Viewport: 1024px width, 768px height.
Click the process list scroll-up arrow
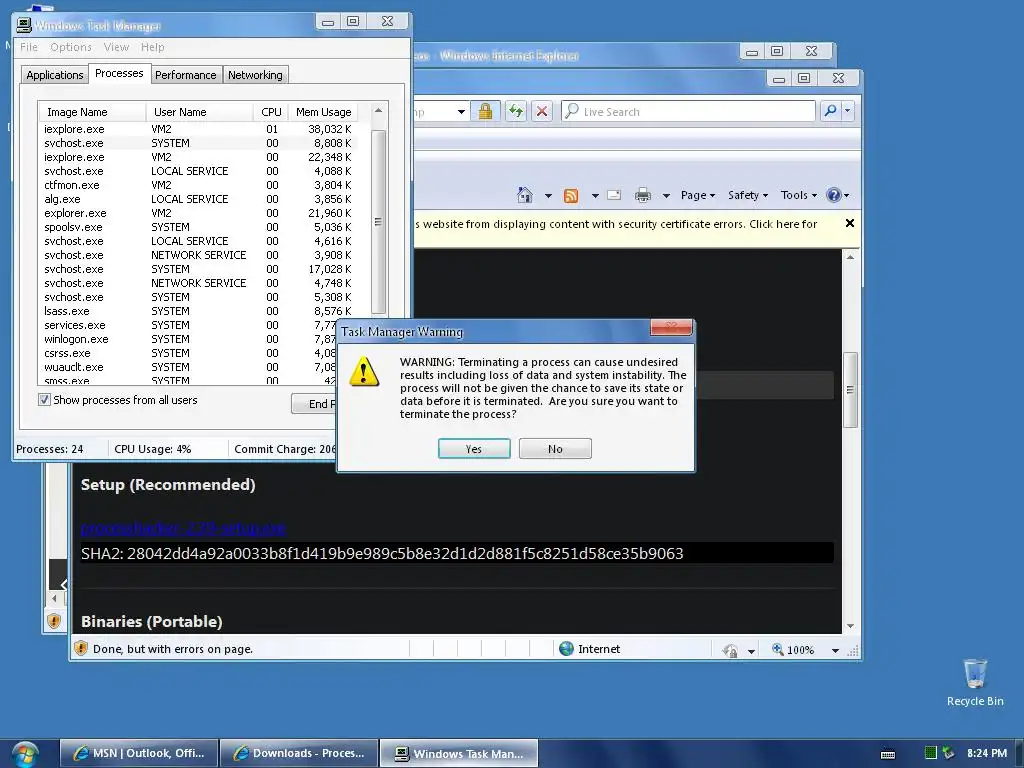pyautogui.click(x=378, y=110)
